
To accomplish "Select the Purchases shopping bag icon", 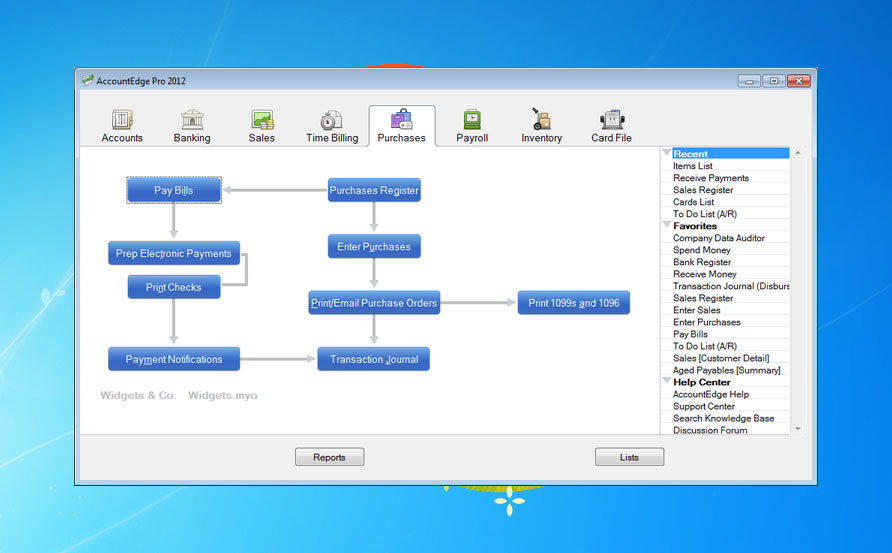I will click(x=401, y=119).
